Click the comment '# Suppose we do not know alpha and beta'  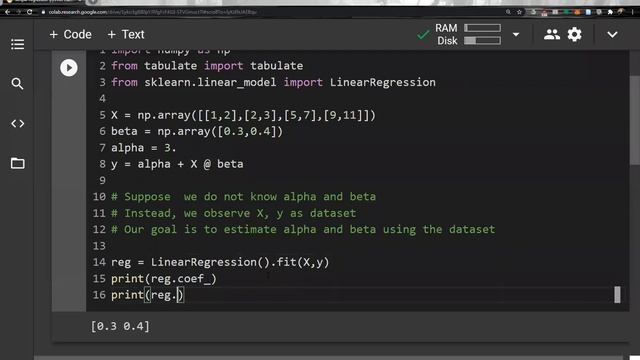pyautogui.click(x=243, y=197)
